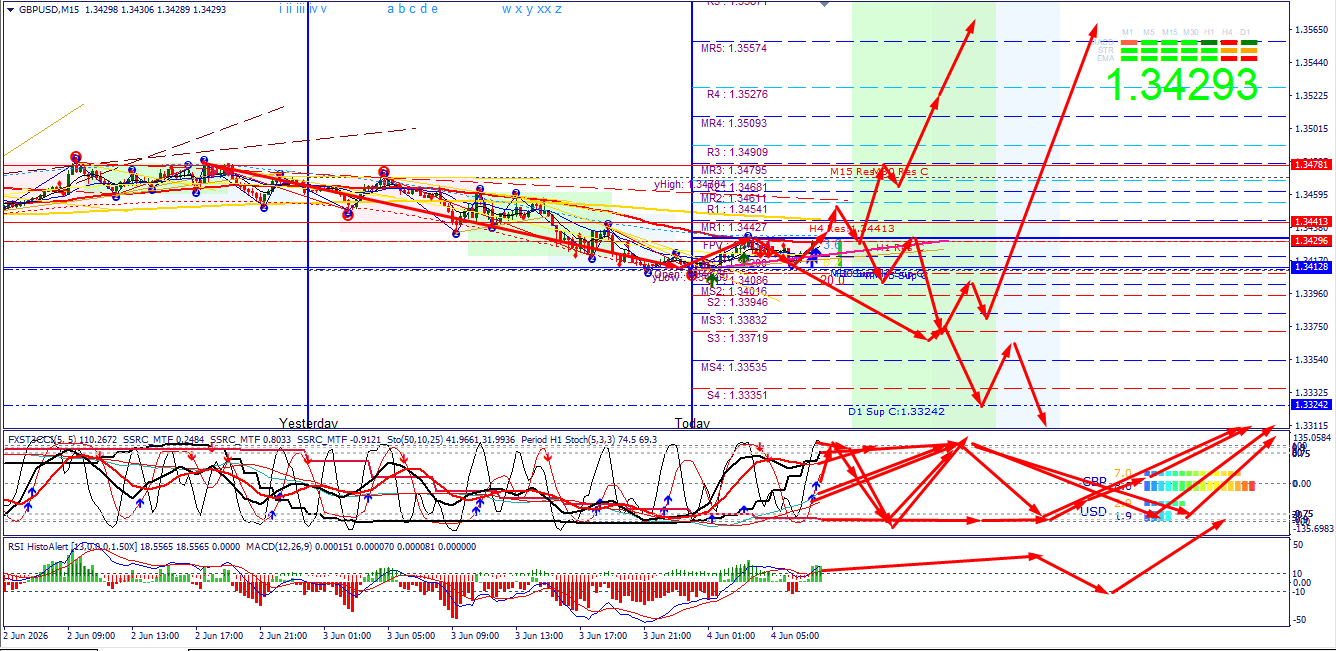Click the GBP currency strength label
Screen dimensions: 1336x651
(x=1094, y=481)
